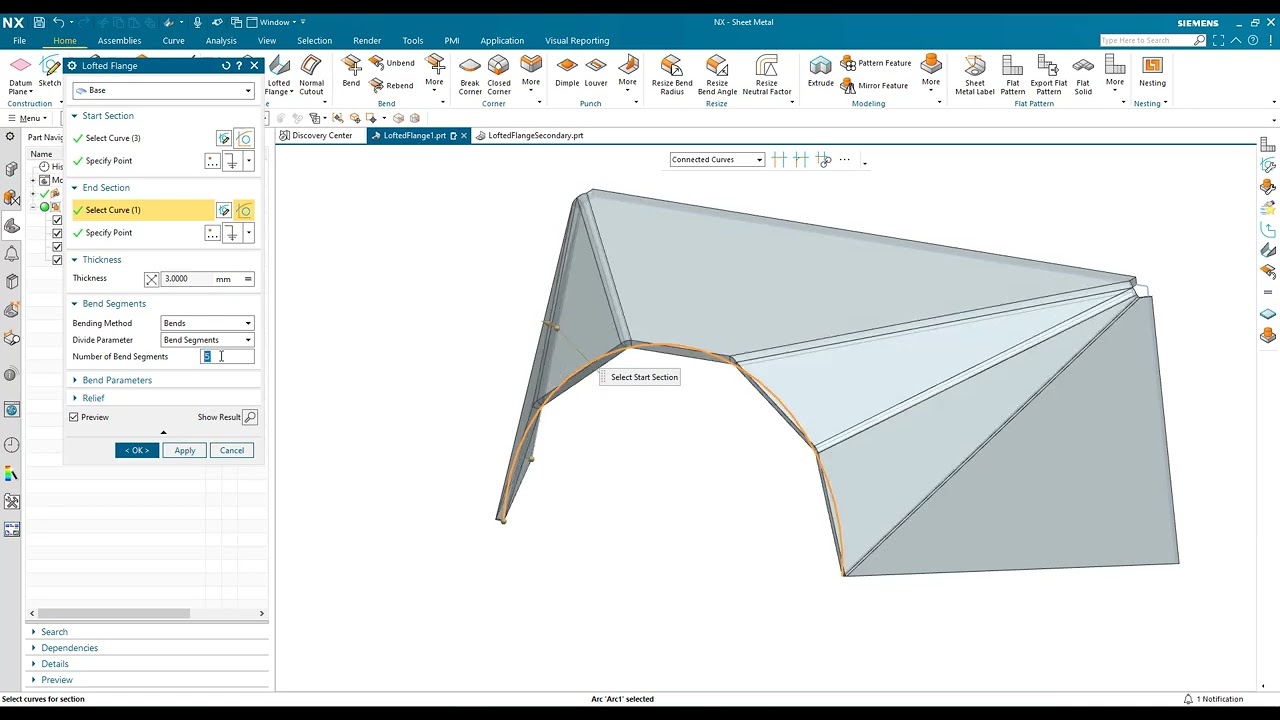The height and width of the screenshot is (720, 1280).
Task: Click the Sketch tool
Action: pos(50,71)
